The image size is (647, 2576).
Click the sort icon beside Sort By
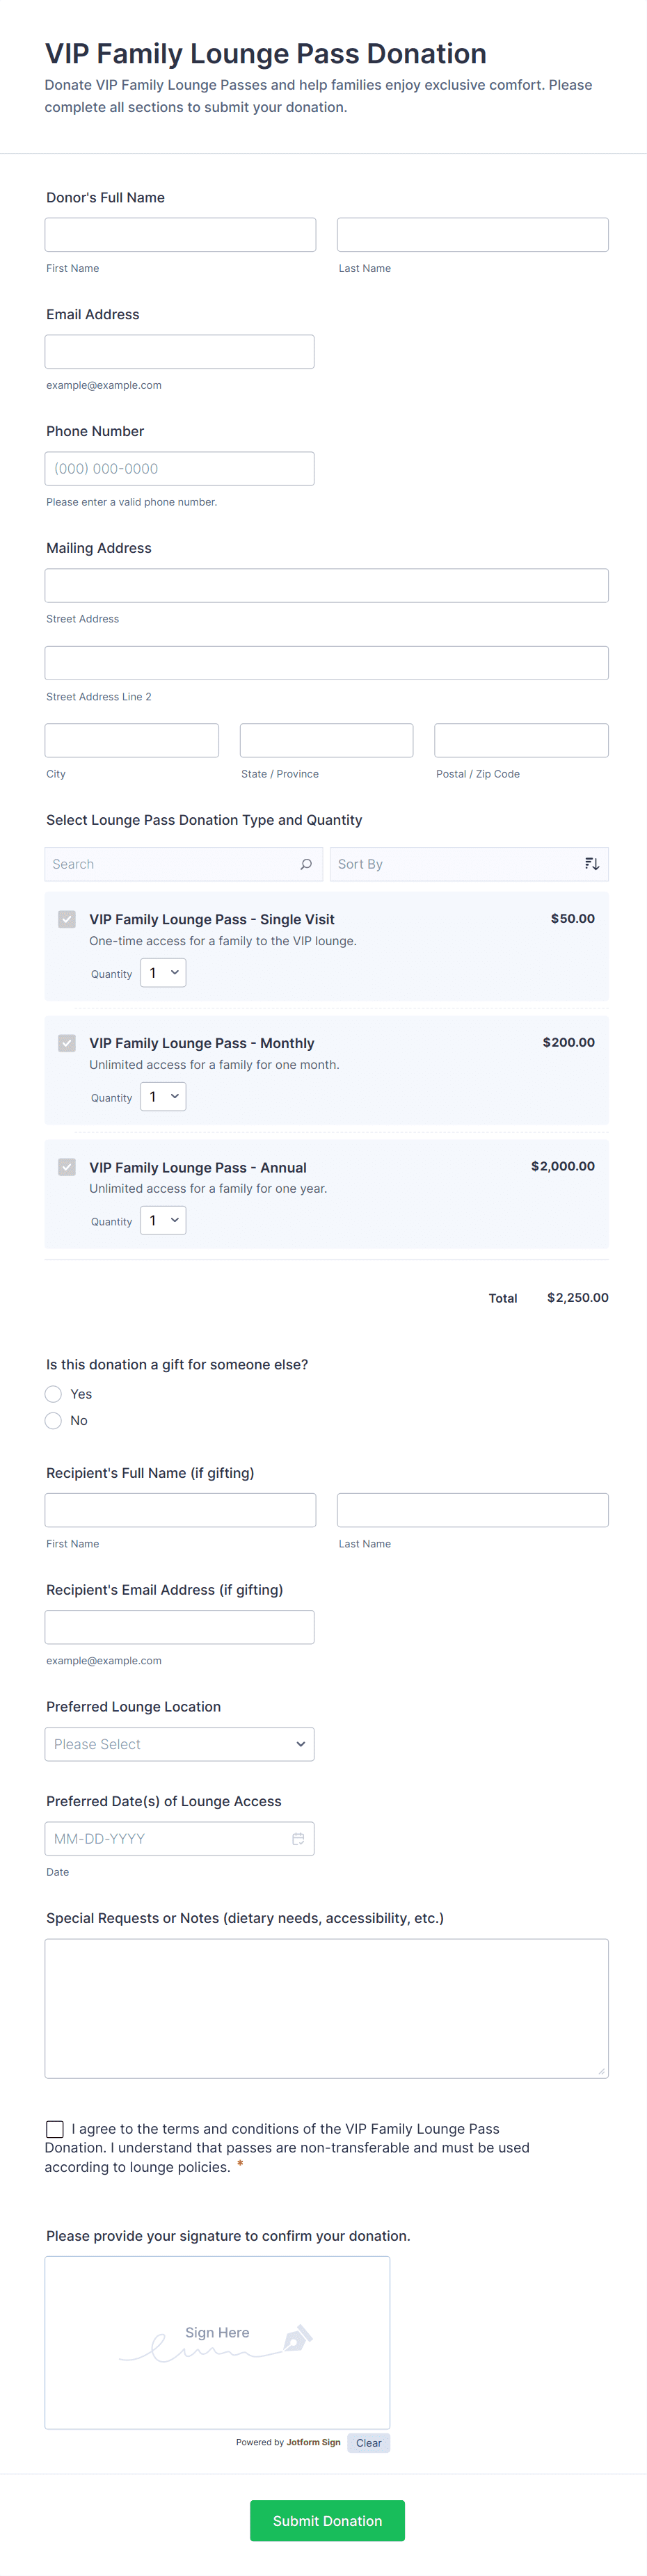592,863
